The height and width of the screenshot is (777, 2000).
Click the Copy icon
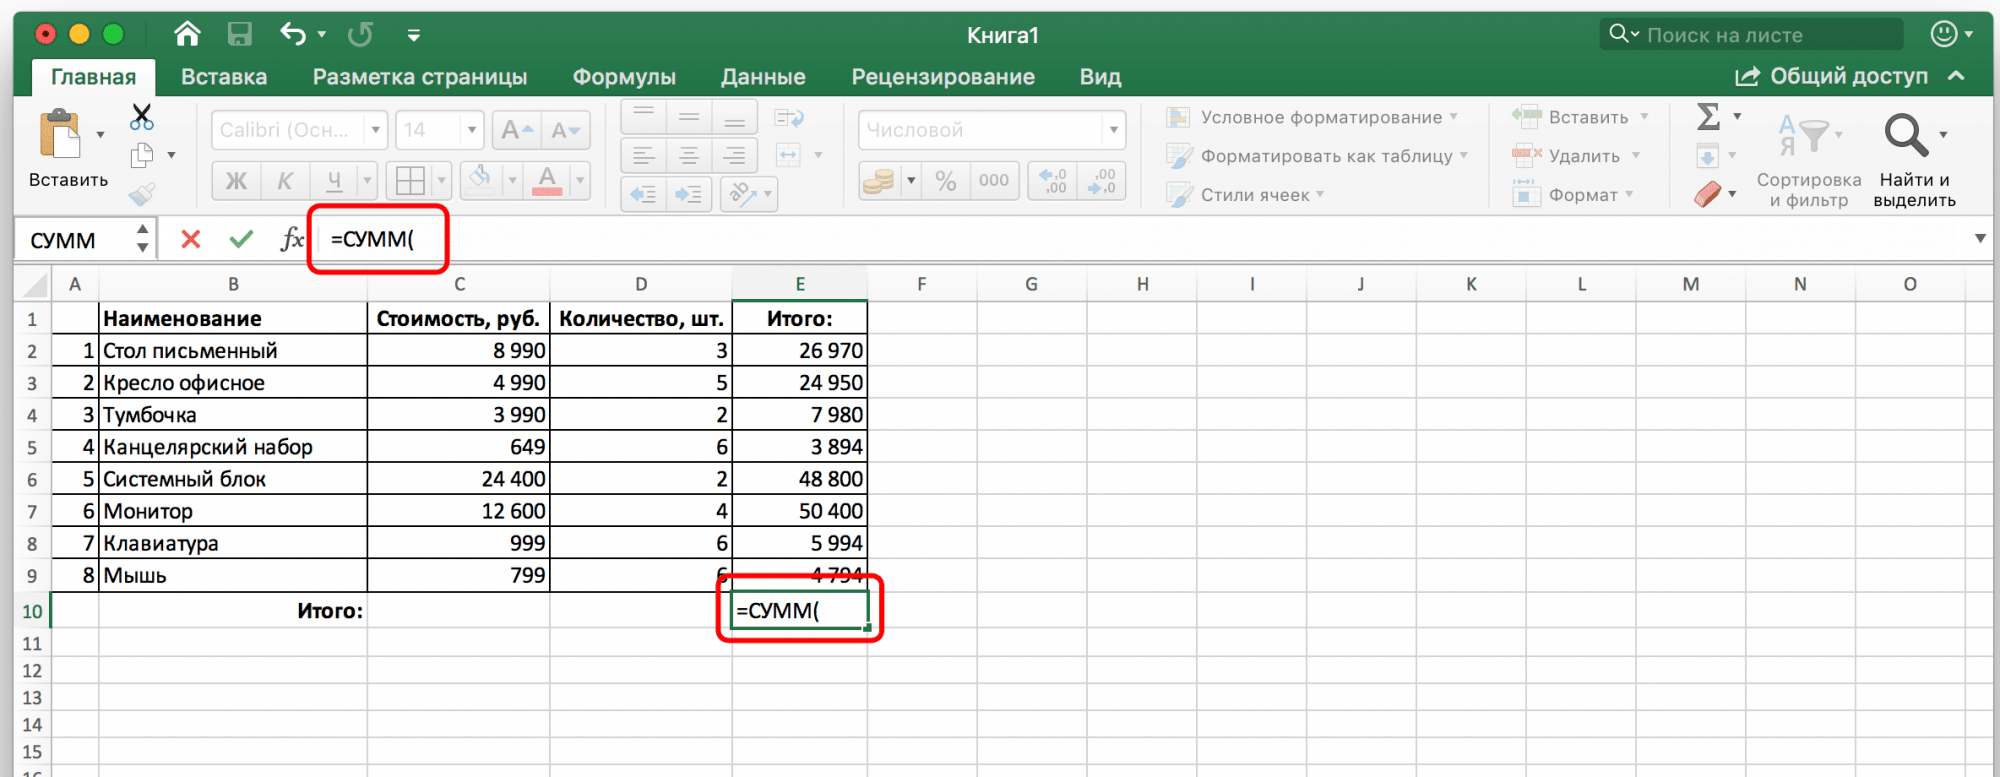coord(142,155)
